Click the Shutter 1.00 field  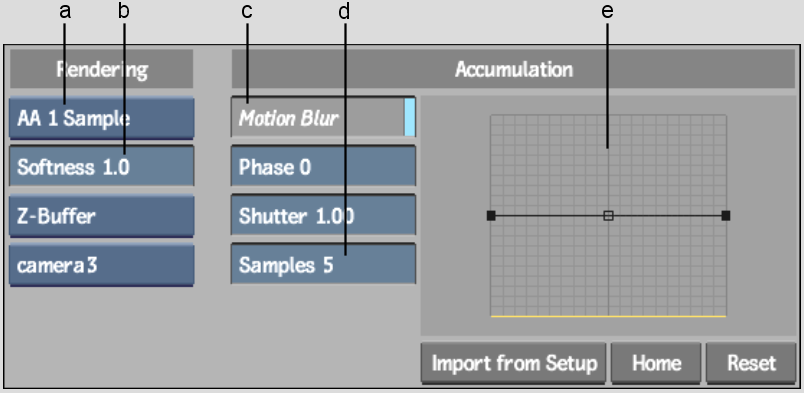coord(323,216)
